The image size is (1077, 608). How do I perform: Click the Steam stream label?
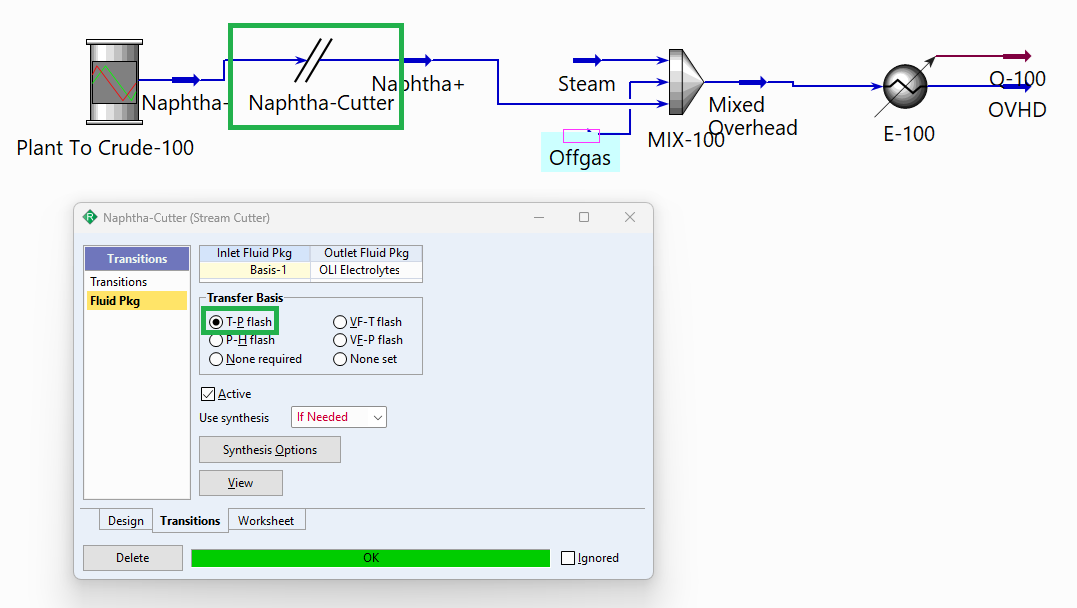pyautogui.click(x=587, y=84)
